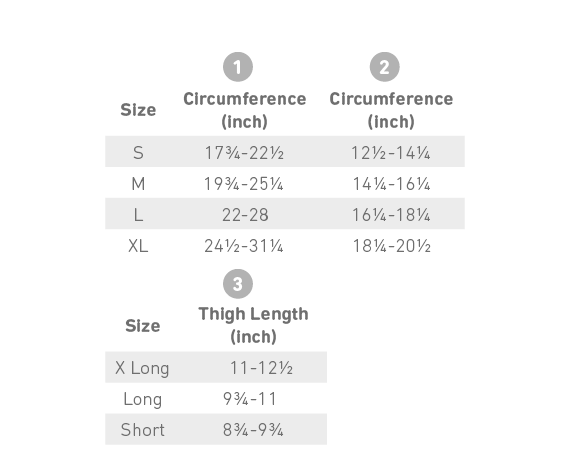Click the second Circumference (inch) header
Viewport: 570px width, 470px height.
pos(391,110)
